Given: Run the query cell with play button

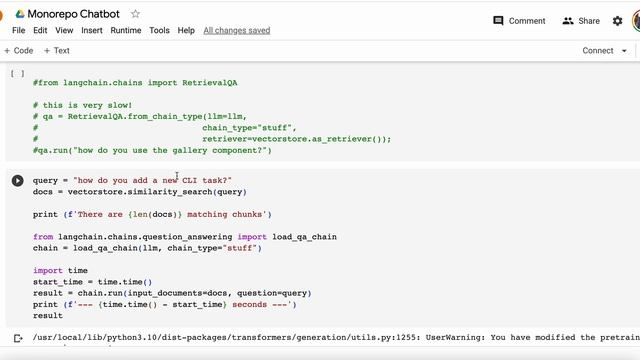Looking at the screenshot, I should [18, 180].
